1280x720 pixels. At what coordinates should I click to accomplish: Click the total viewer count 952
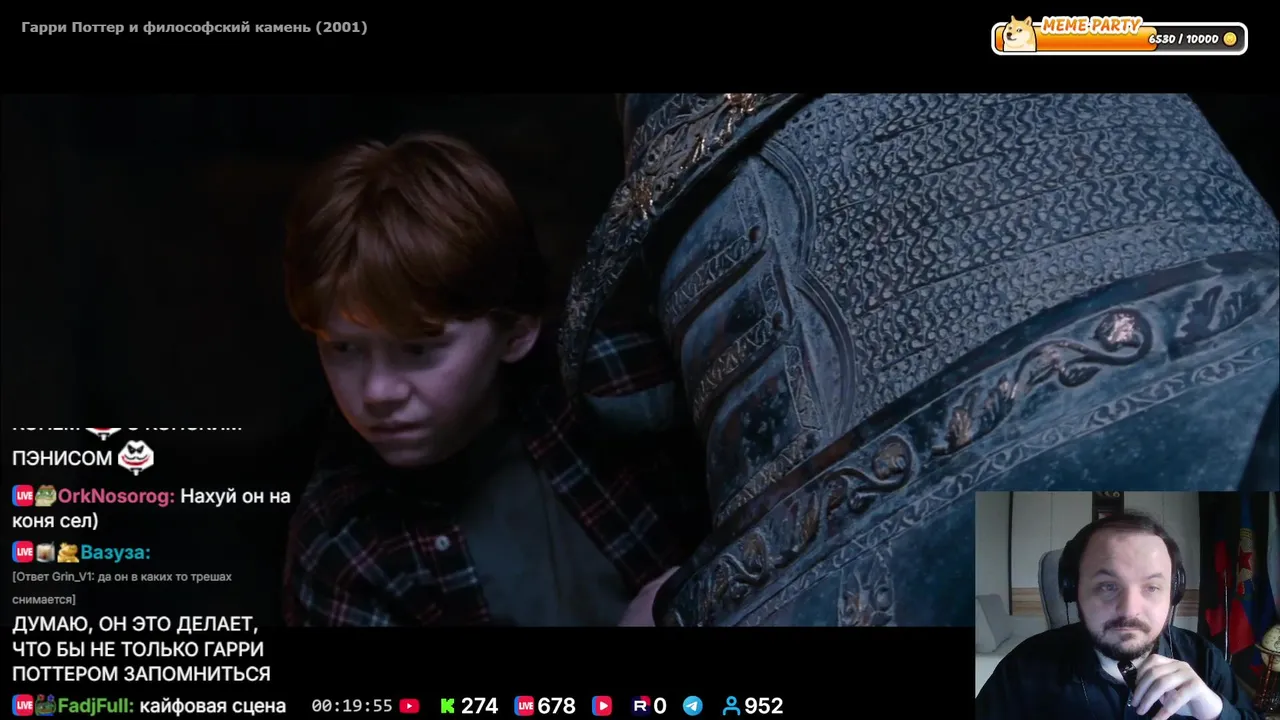click(x=764, y=706)
